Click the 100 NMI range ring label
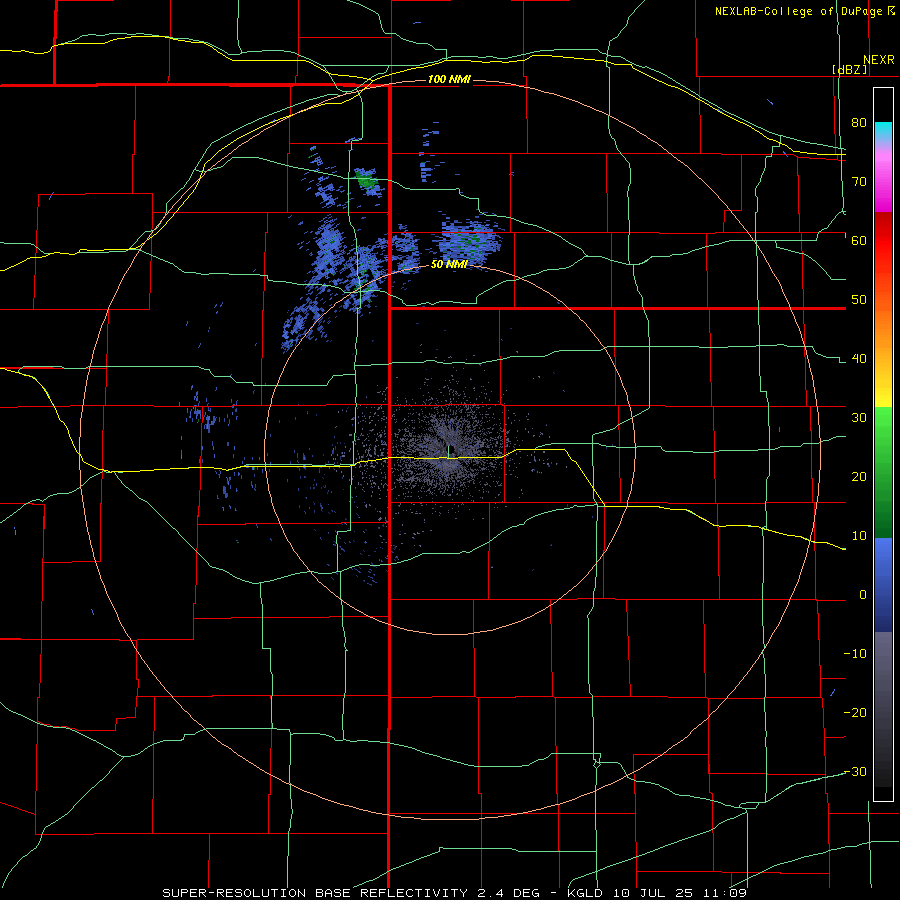This screenshot has height=900, width=900. [x=449, y=79]
